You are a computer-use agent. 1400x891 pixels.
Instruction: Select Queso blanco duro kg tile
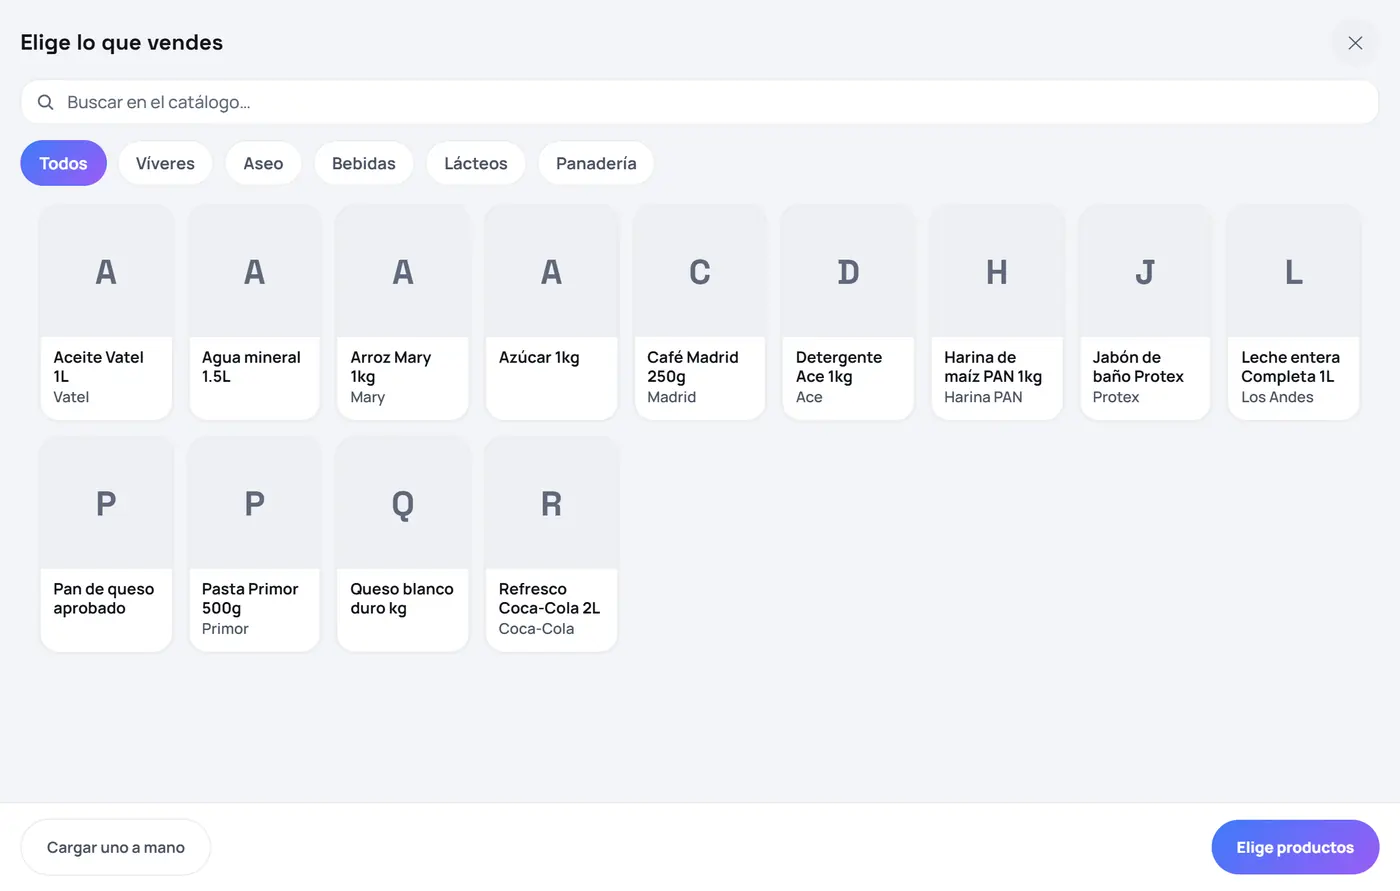coord(403,545)
